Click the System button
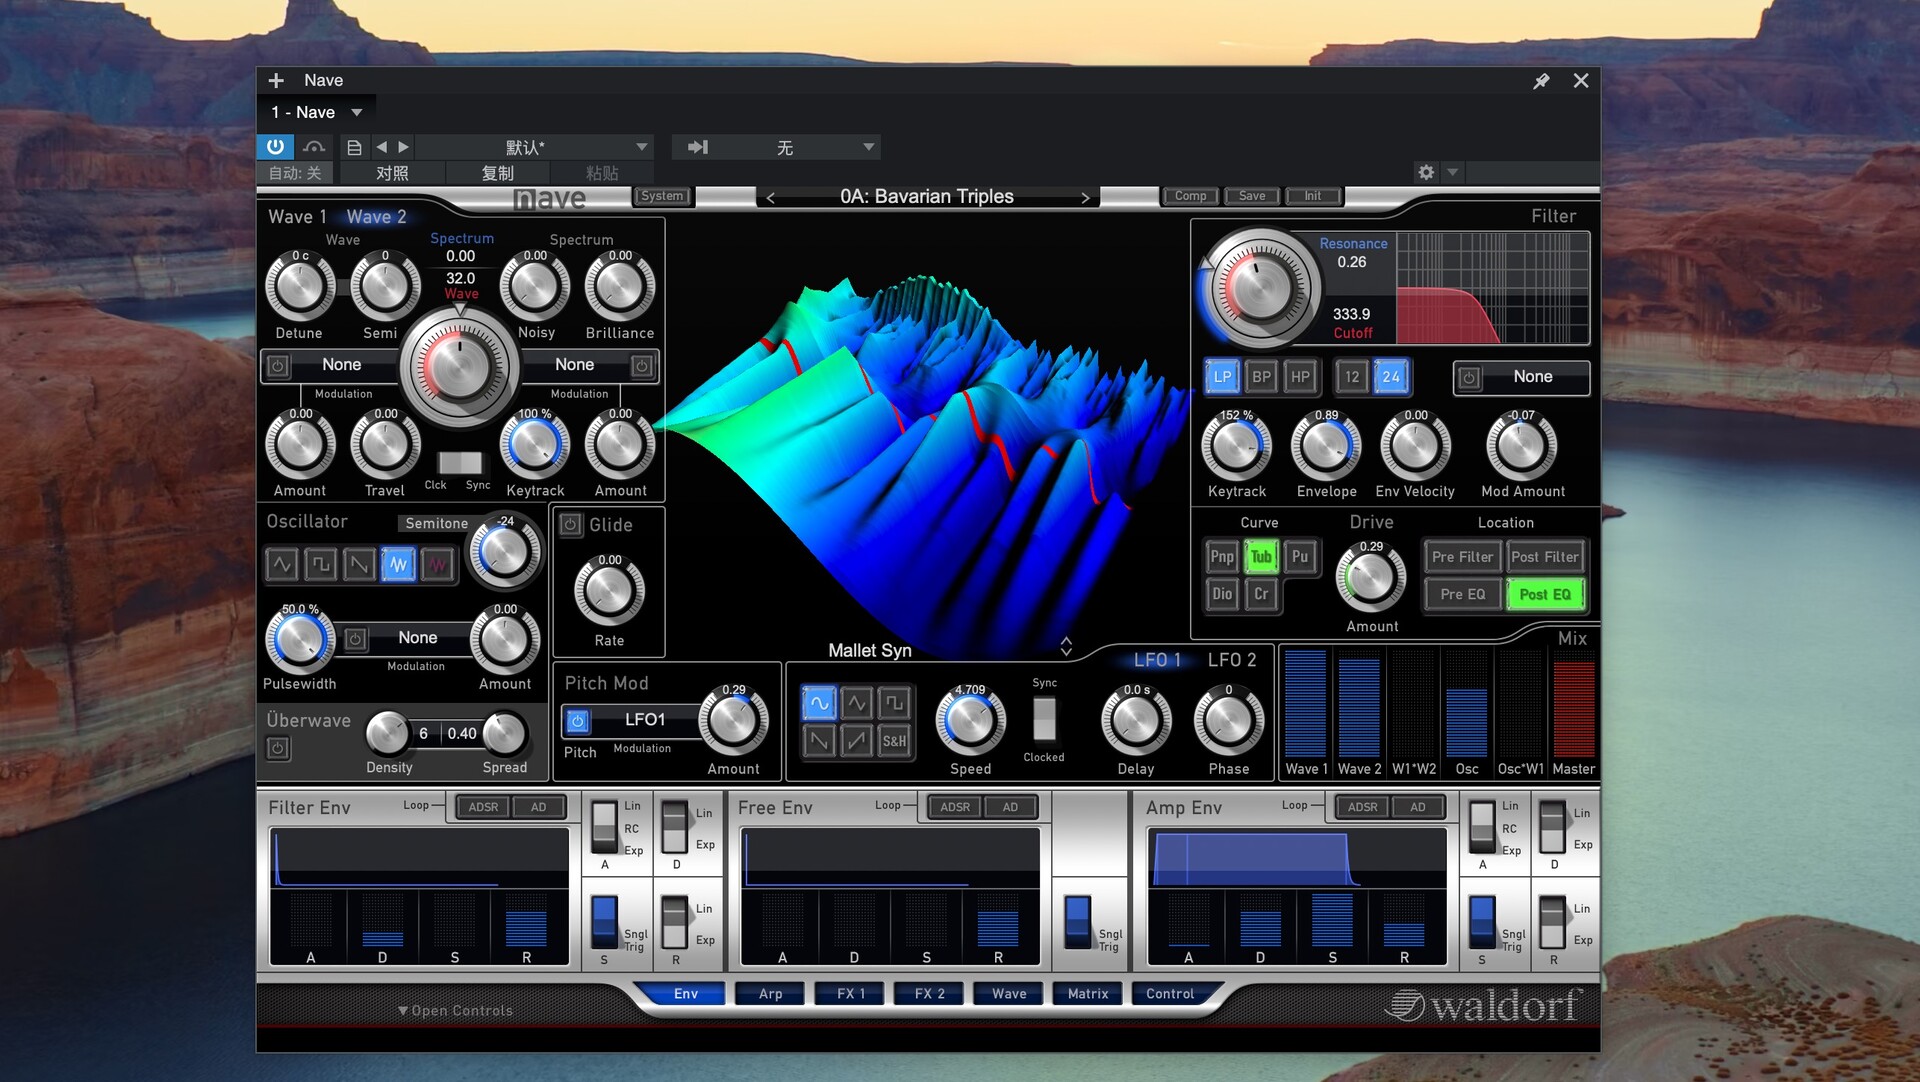The height and width of the screenshot is (1082, 1920). [x=662, y=196]
